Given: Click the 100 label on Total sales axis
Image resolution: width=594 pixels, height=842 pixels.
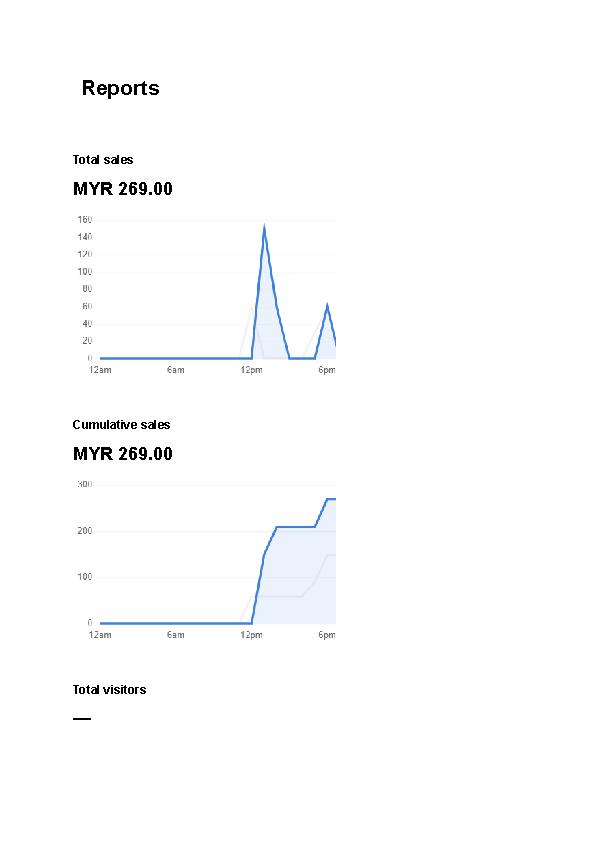Looking at the screenshot, I should pos(84,272).
